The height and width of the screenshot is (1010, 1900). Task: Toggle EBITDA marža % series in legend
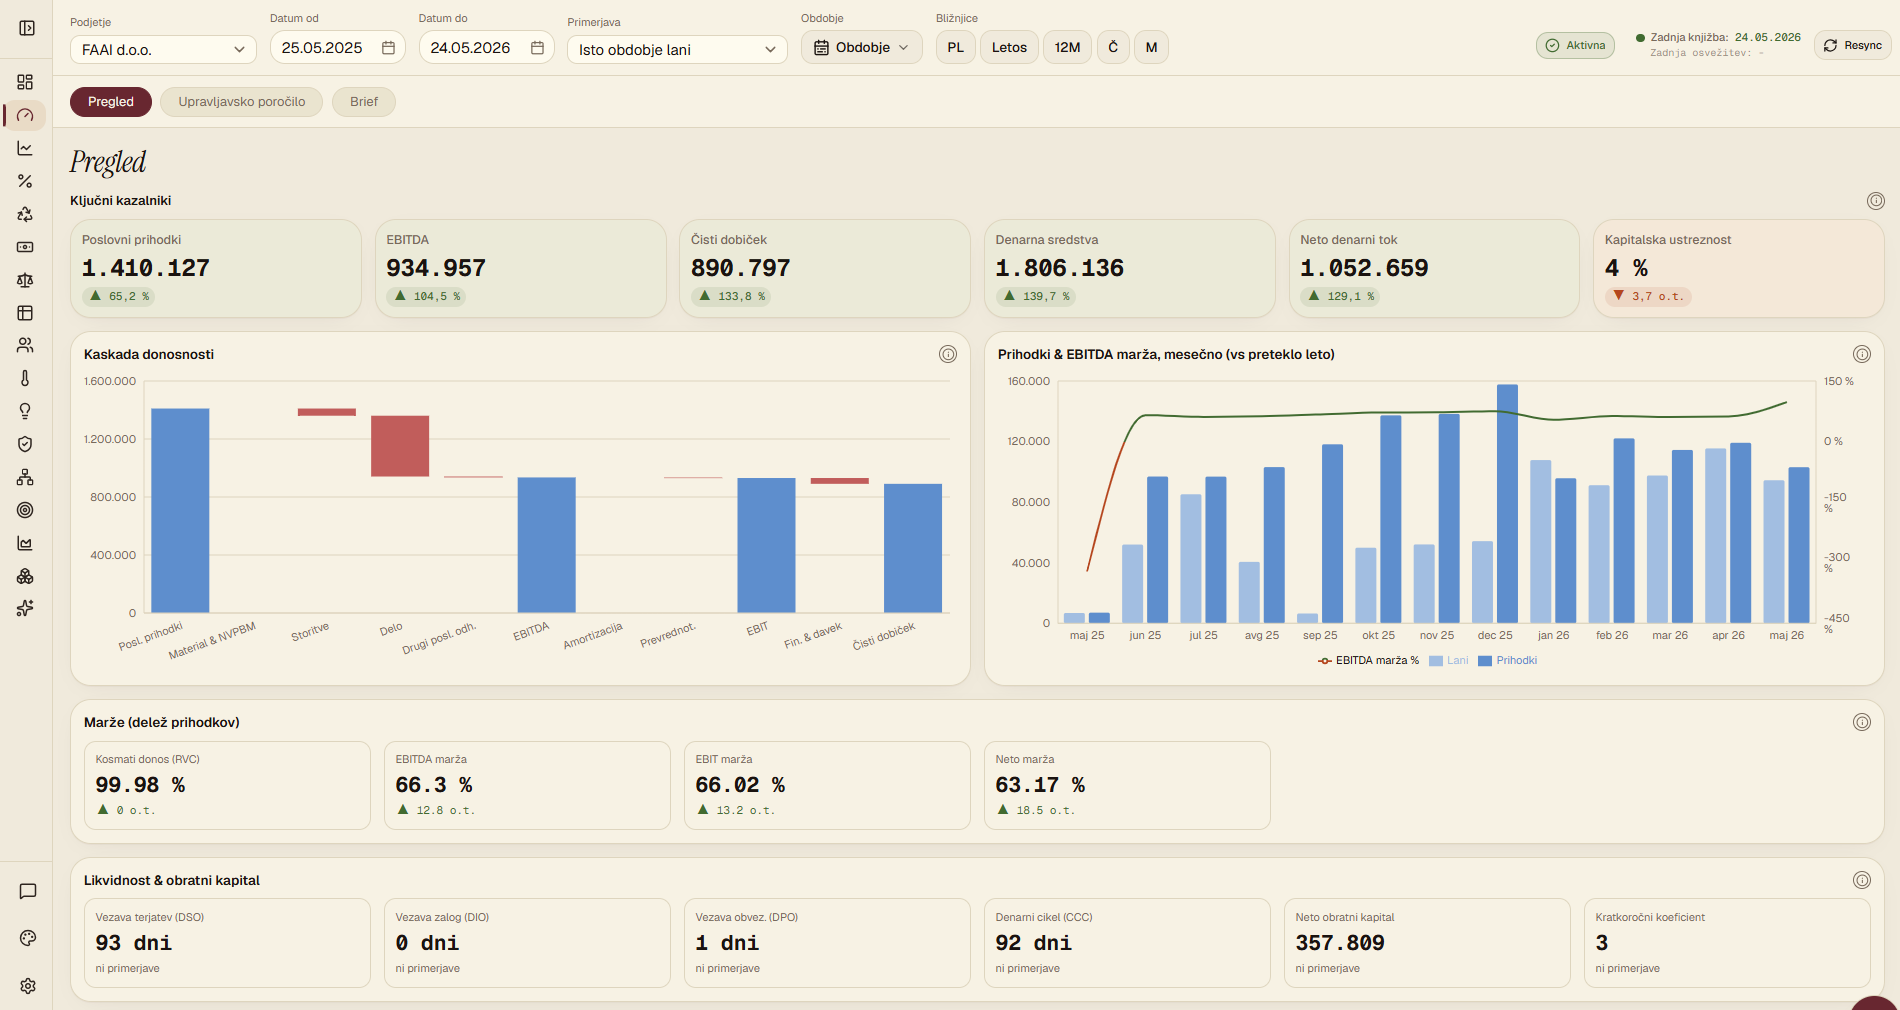click(x=1368, y=661)
